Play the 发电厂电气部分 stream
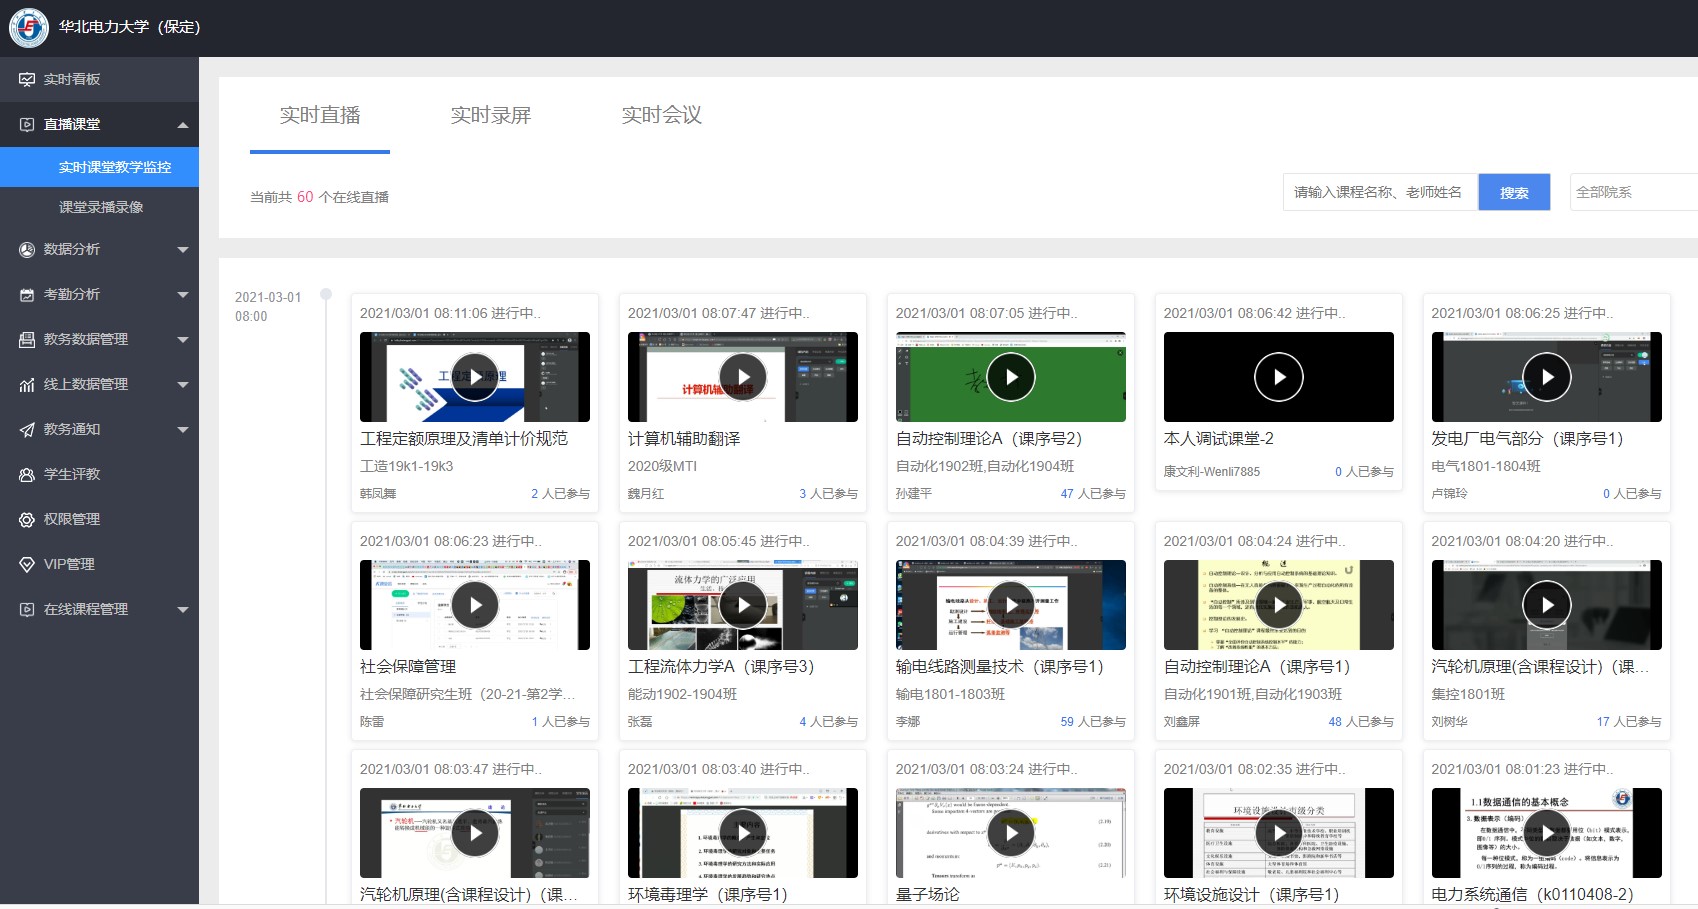Viewport: 1698px width, 909px height. (1547, 377)
